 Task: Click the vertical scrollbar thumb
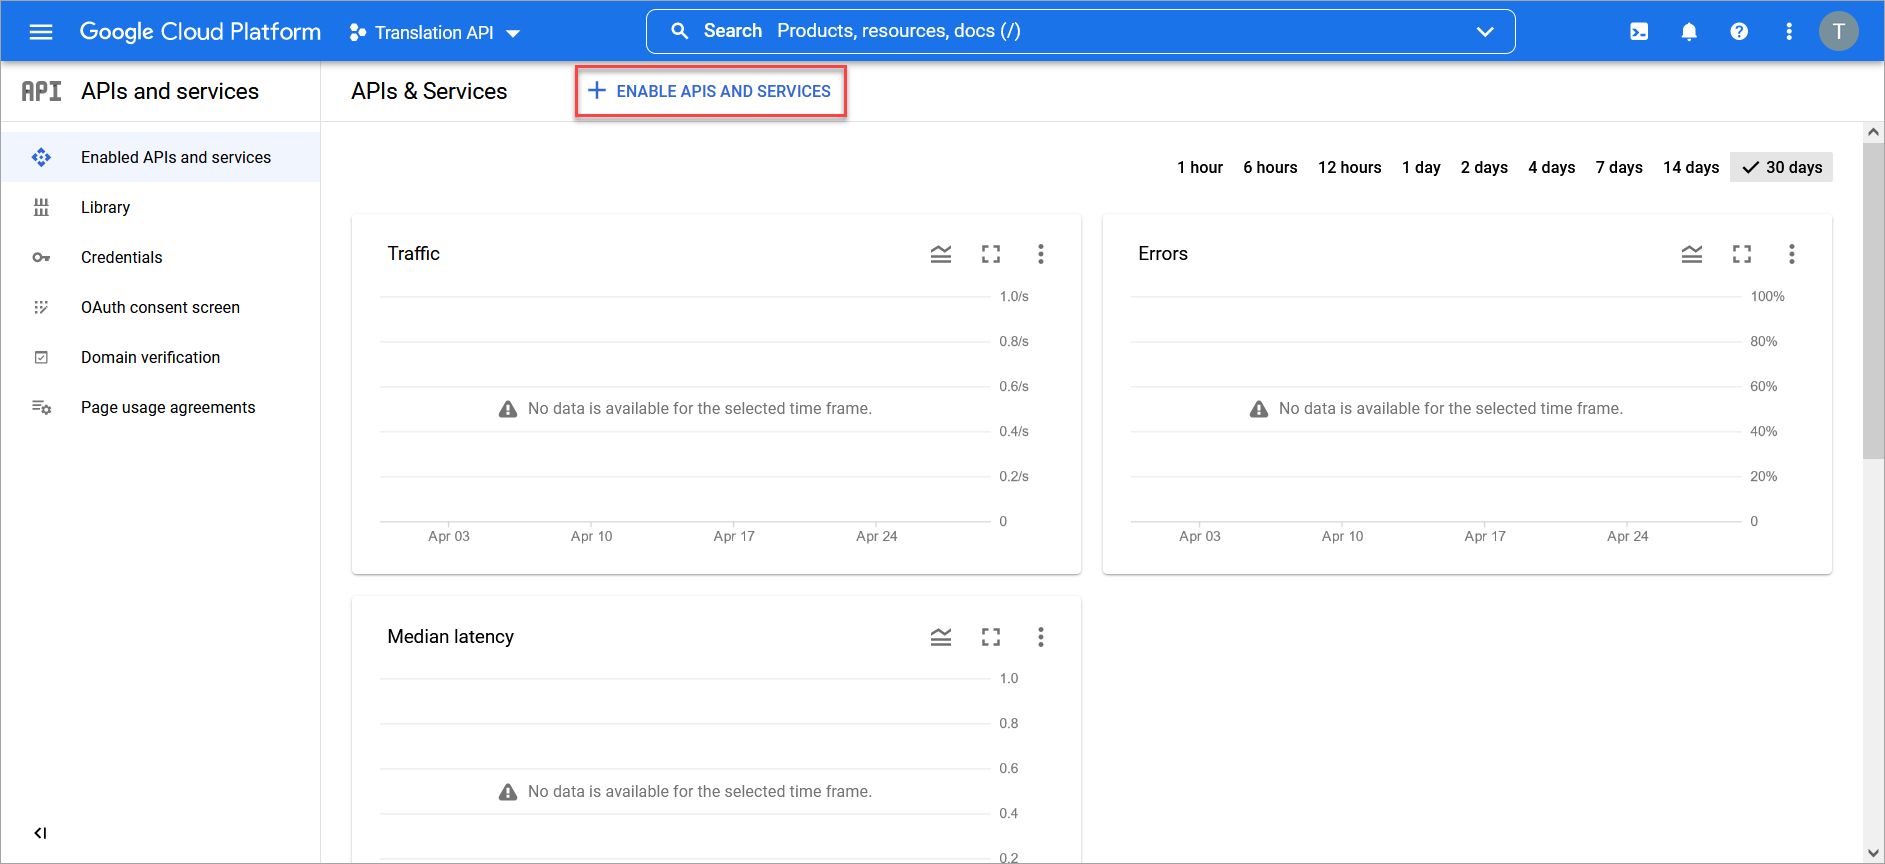tap(1873, 300)
